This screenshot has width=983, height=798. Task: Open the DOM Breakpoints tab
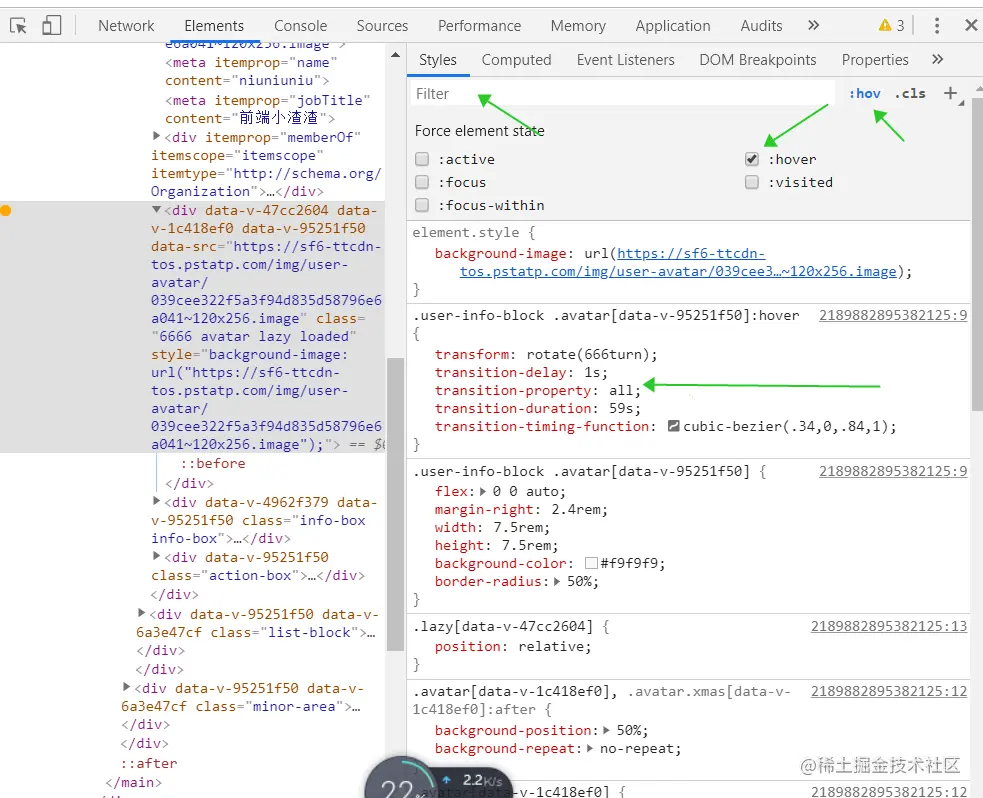click(x=758, y=60)
